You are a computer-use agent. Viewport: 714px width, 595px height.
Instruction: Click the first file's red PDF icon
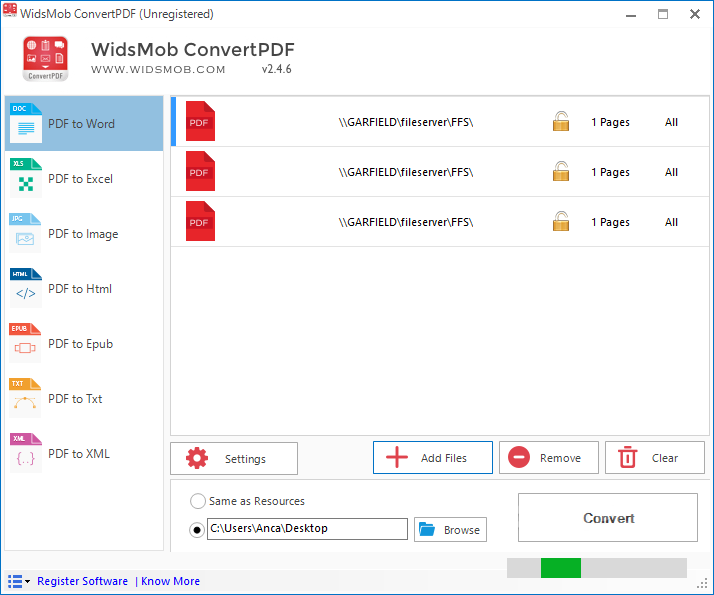200,121
